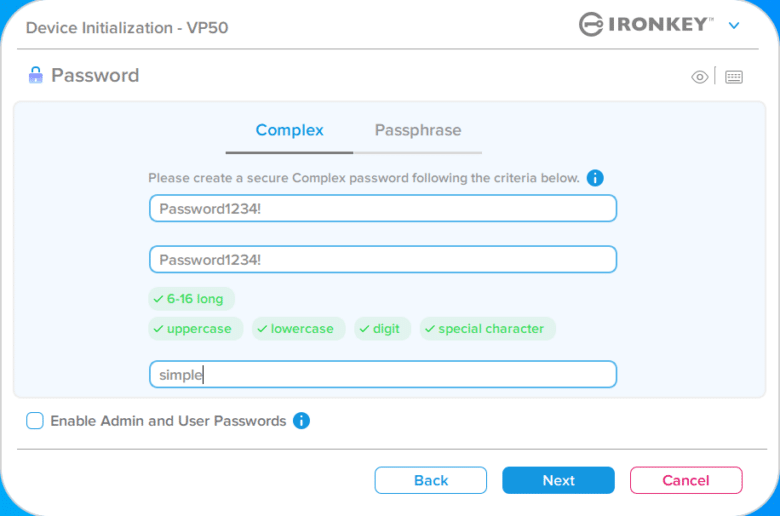Go Back to previous step
This screenshot has height=516, width=780.
431,480
